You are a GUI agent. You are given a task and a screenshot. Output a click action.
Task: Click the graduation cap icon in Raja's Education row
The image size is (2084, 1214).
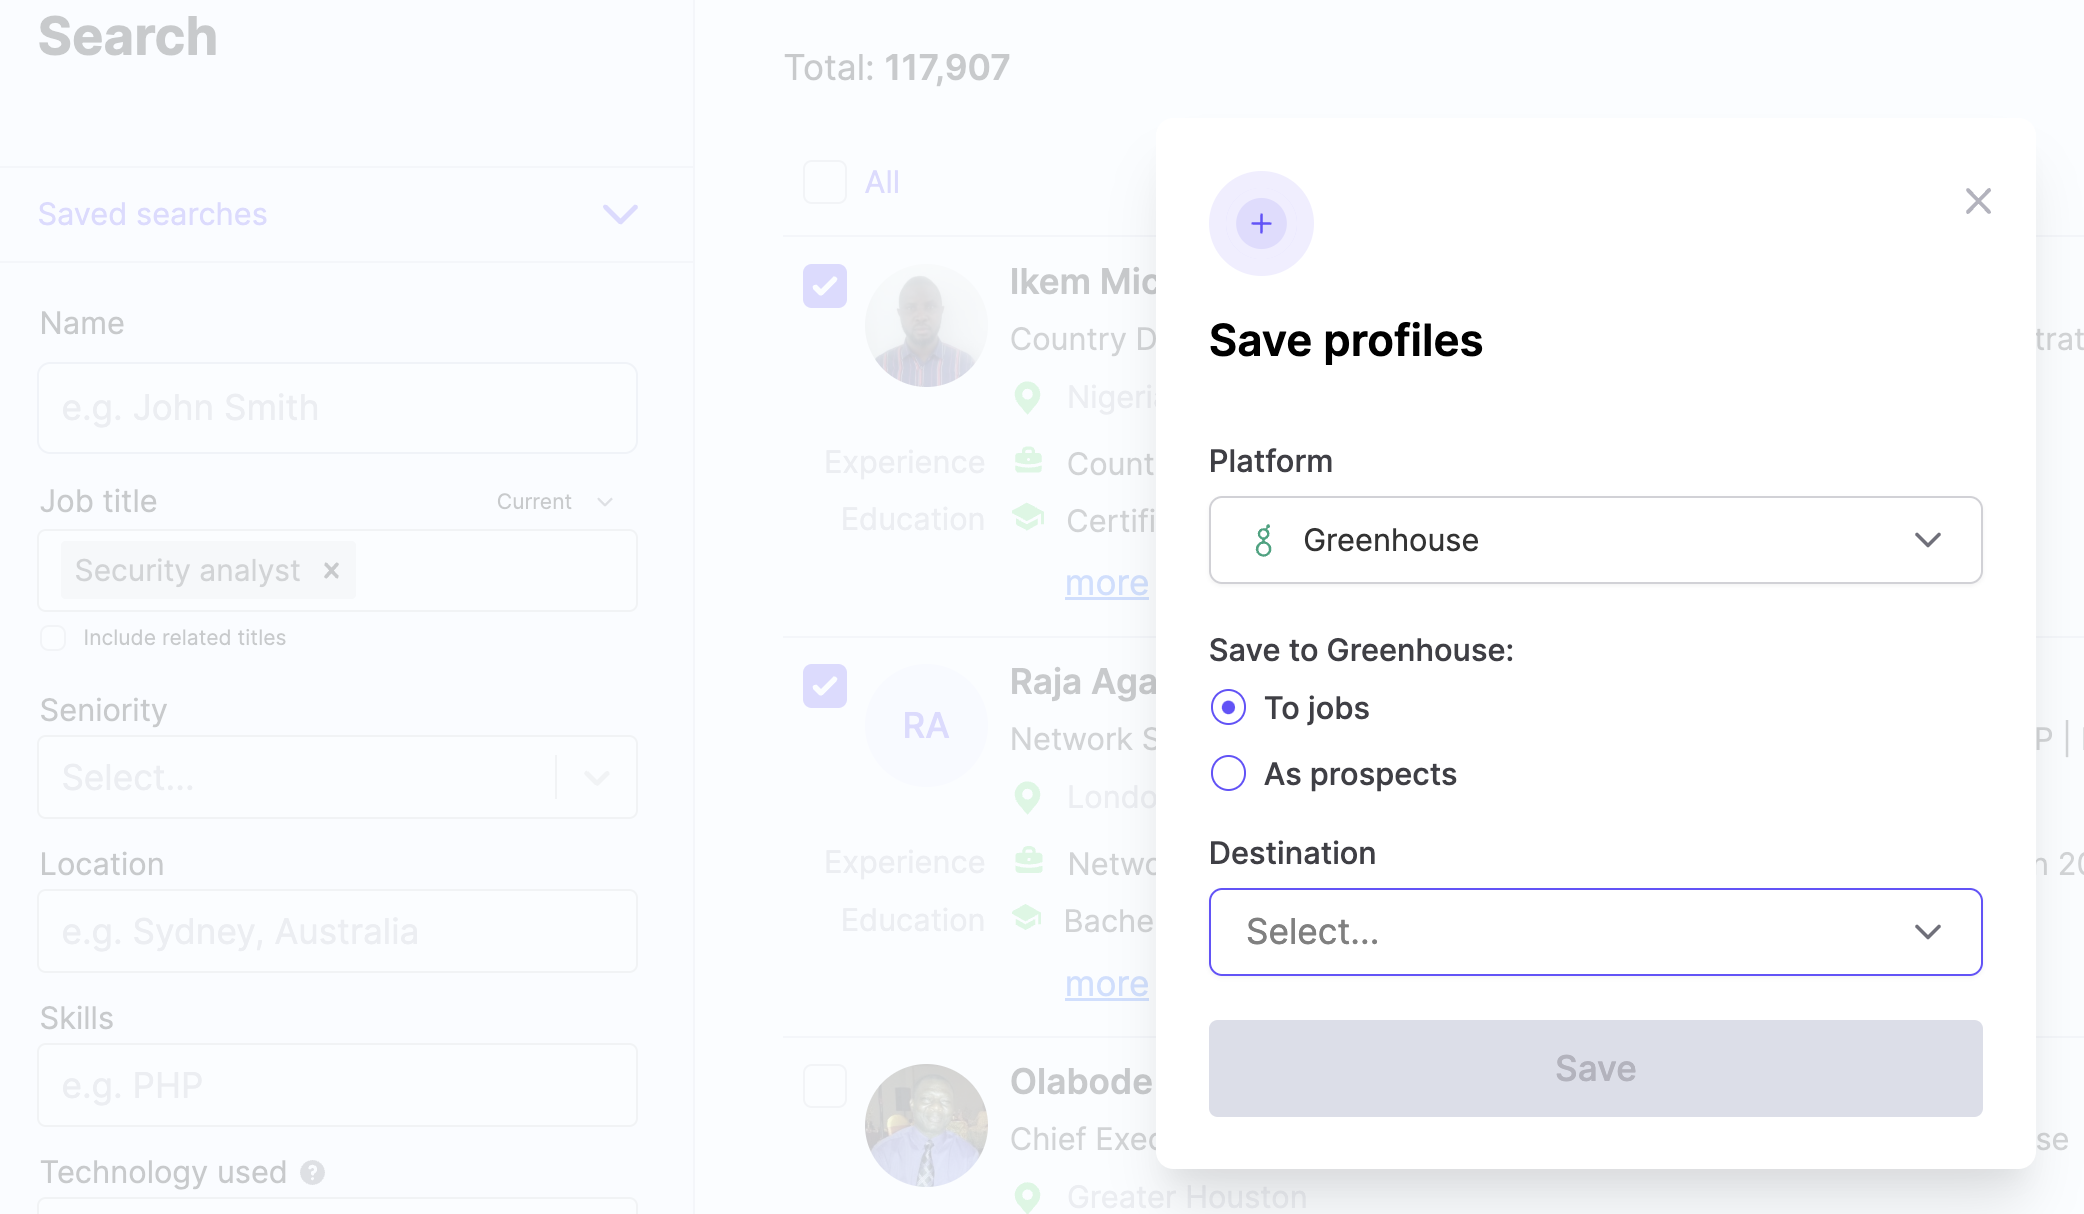click(x=1027, y=918)
